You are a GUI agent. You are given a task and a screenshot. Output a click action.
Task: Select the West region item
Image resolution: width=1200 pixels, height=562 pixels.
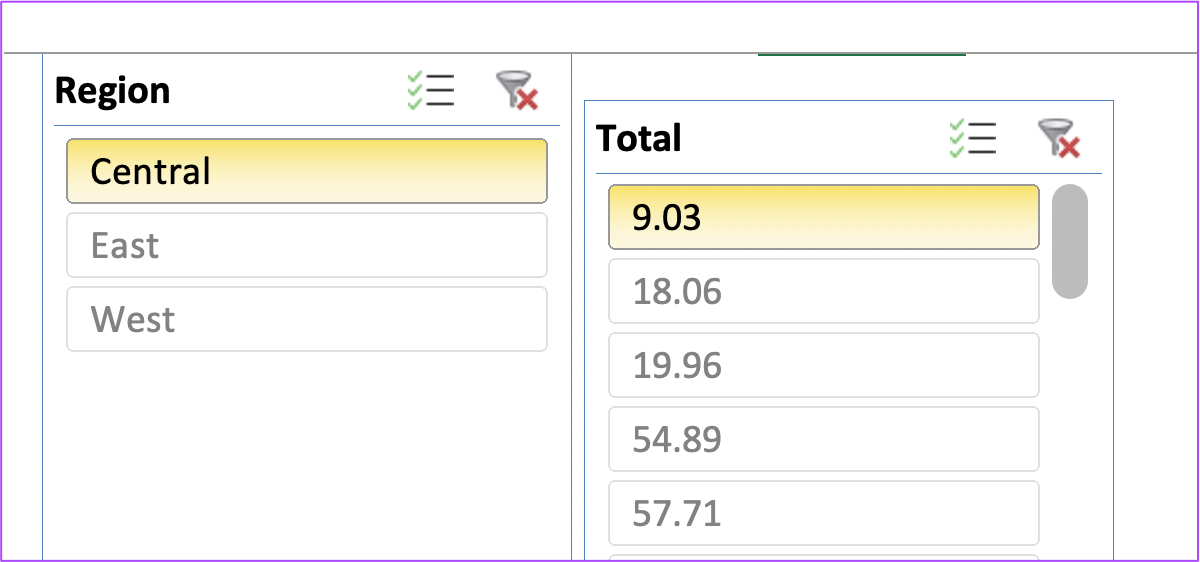[307, 319]
